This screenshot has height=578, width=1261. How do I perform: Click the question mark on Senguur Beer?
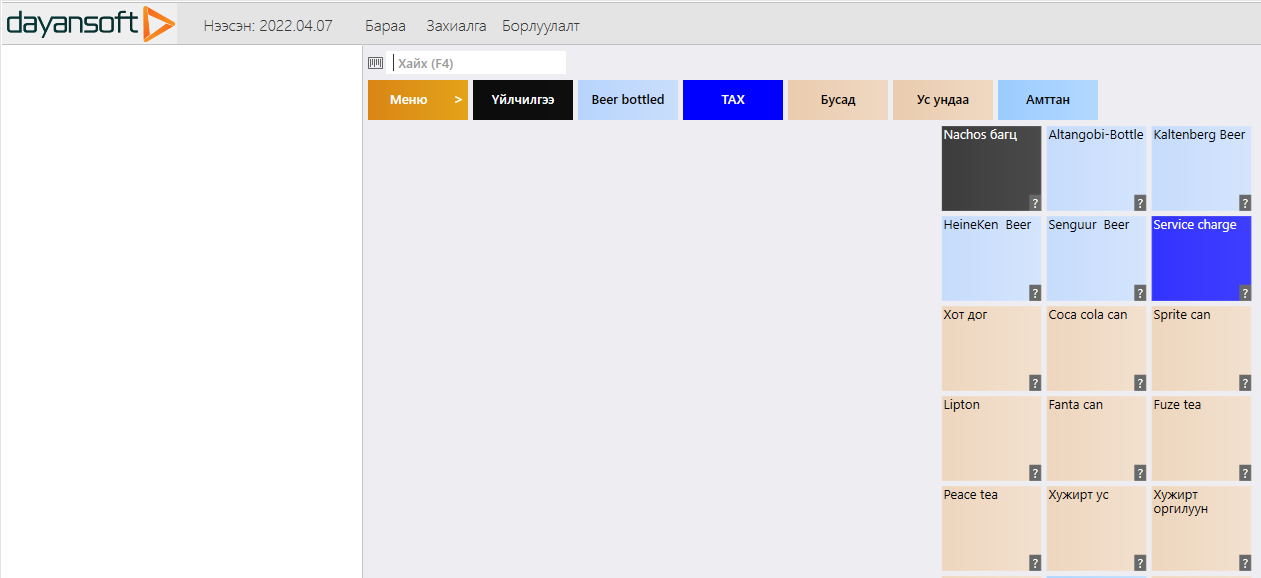click(x=1140, y=293)
